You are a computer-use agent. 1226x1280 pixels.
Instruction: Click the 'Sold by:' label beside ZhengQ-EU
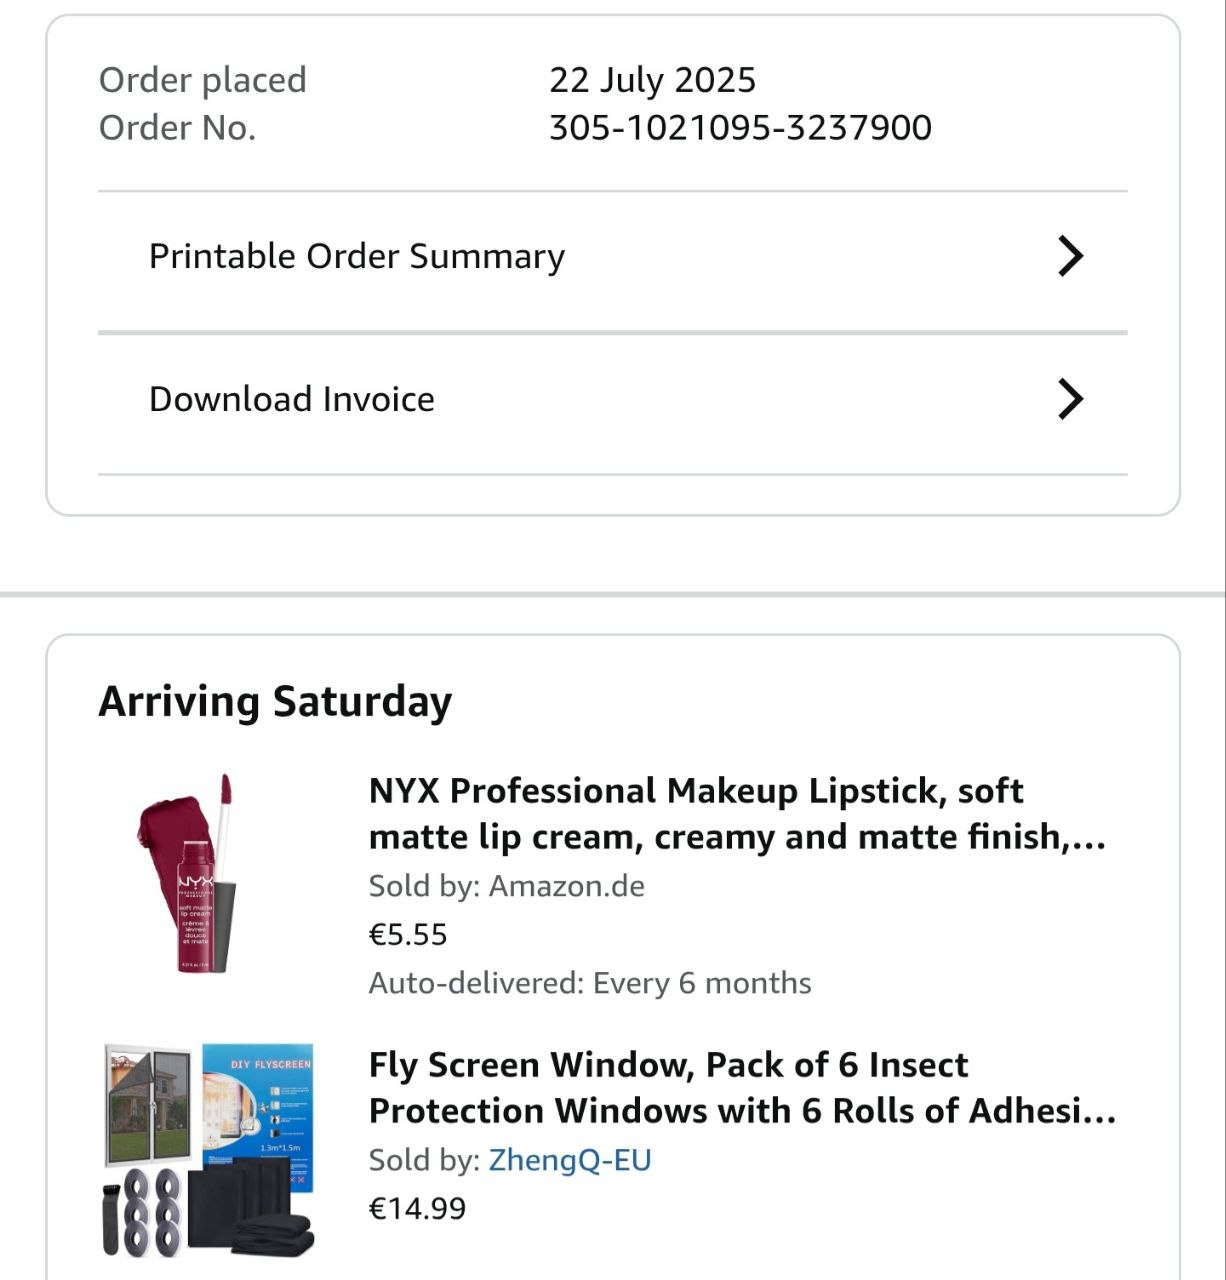point(424,1160)
